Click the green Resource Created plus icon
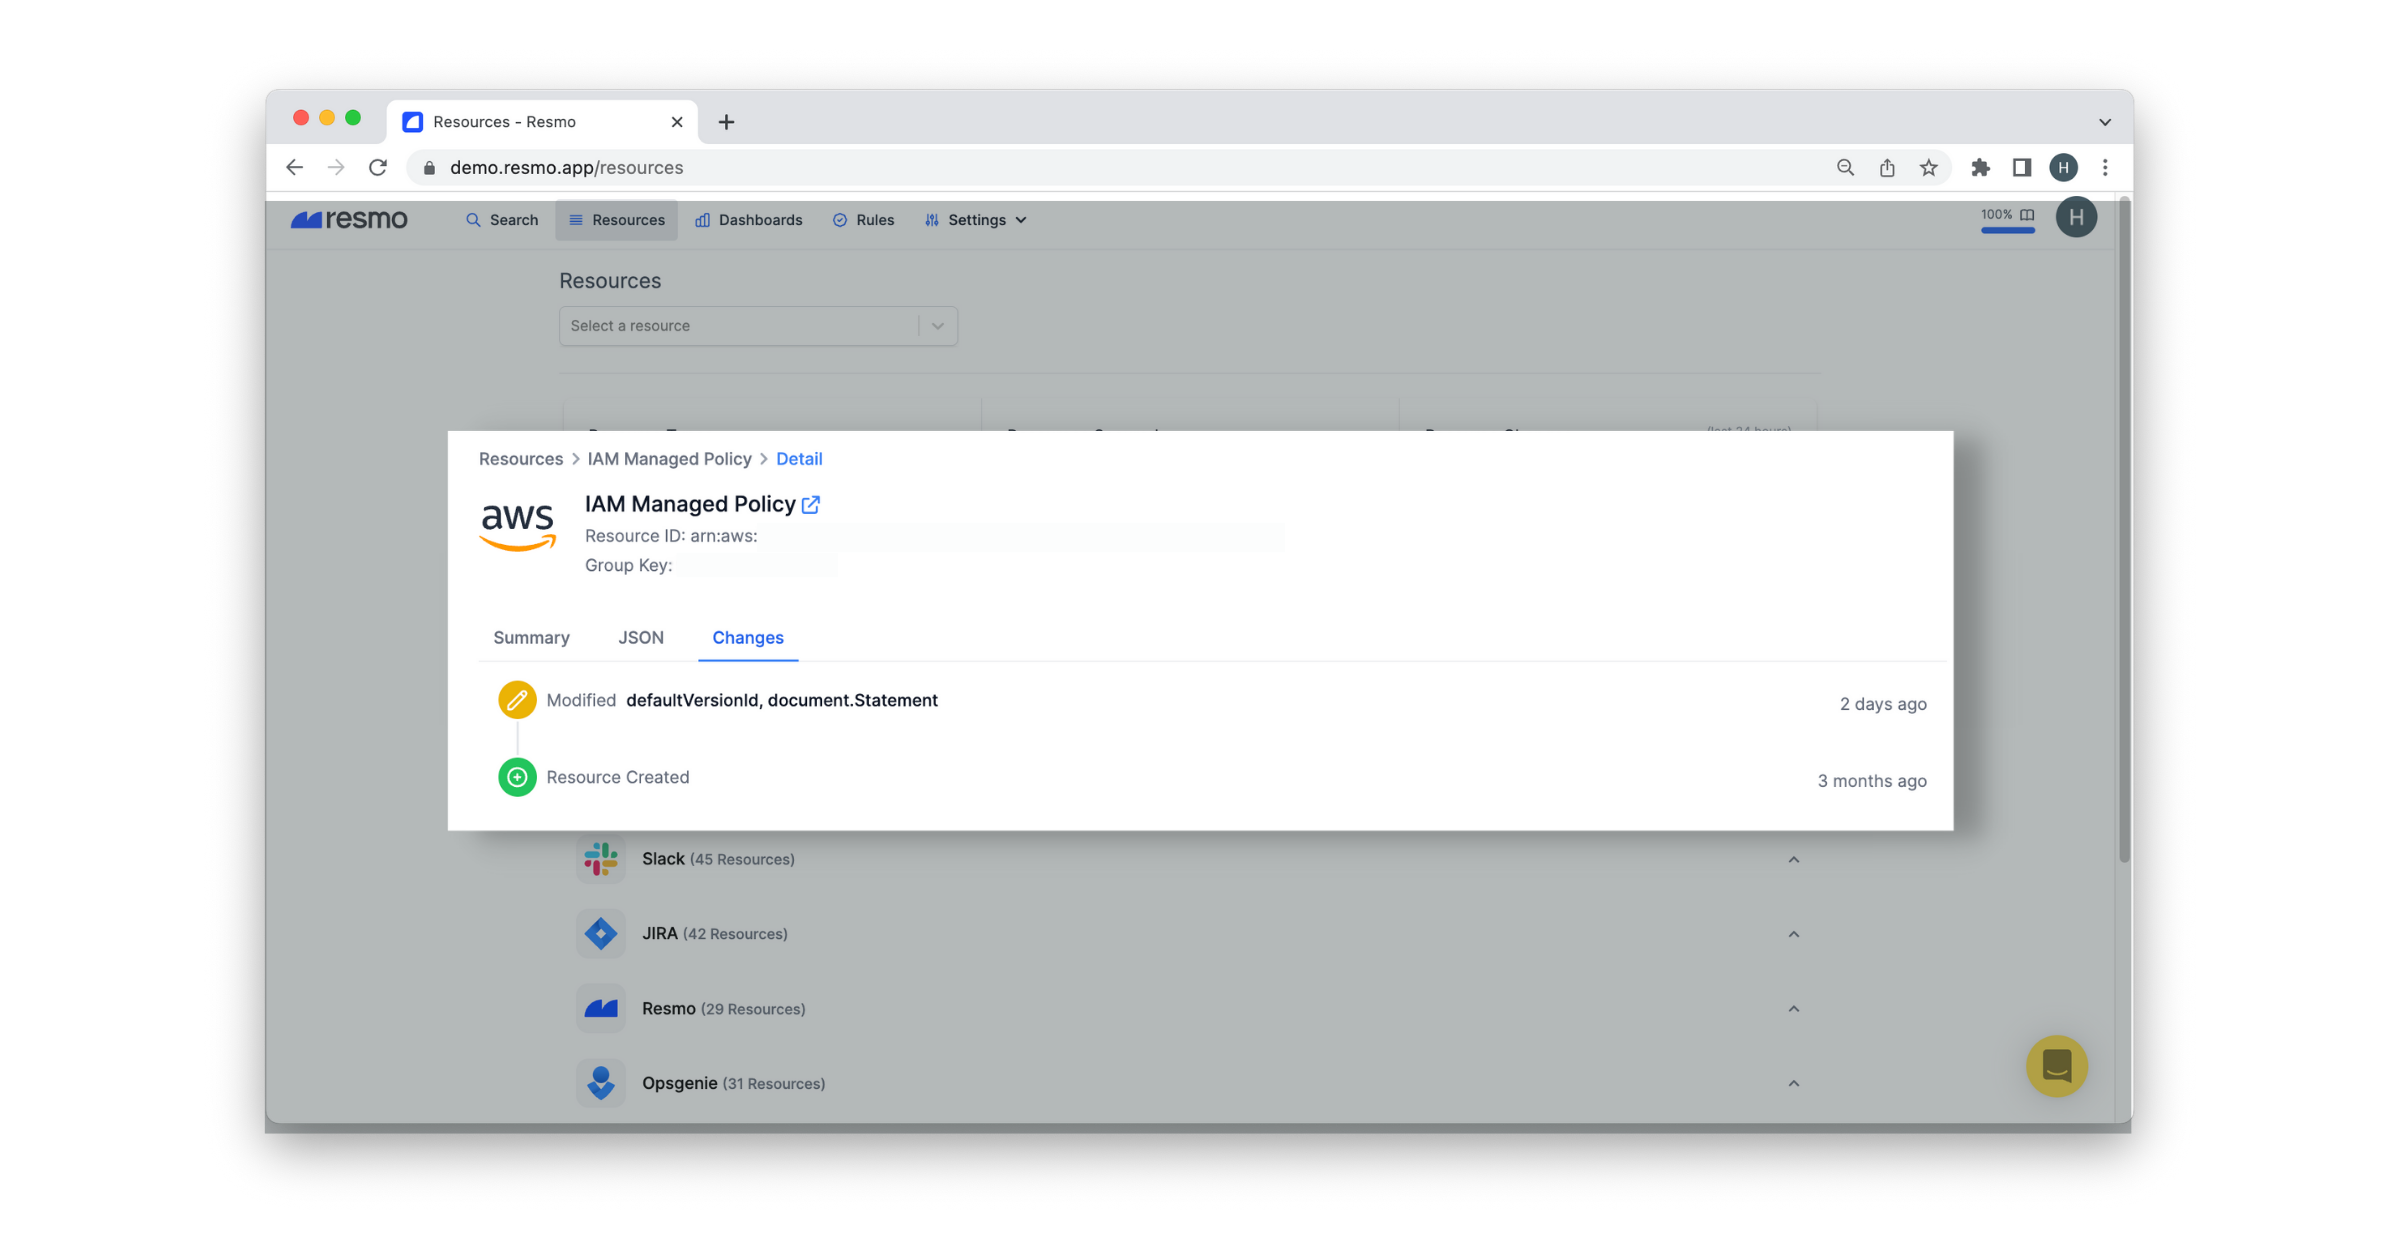2400x1260 pixels. tap(517, 777)
